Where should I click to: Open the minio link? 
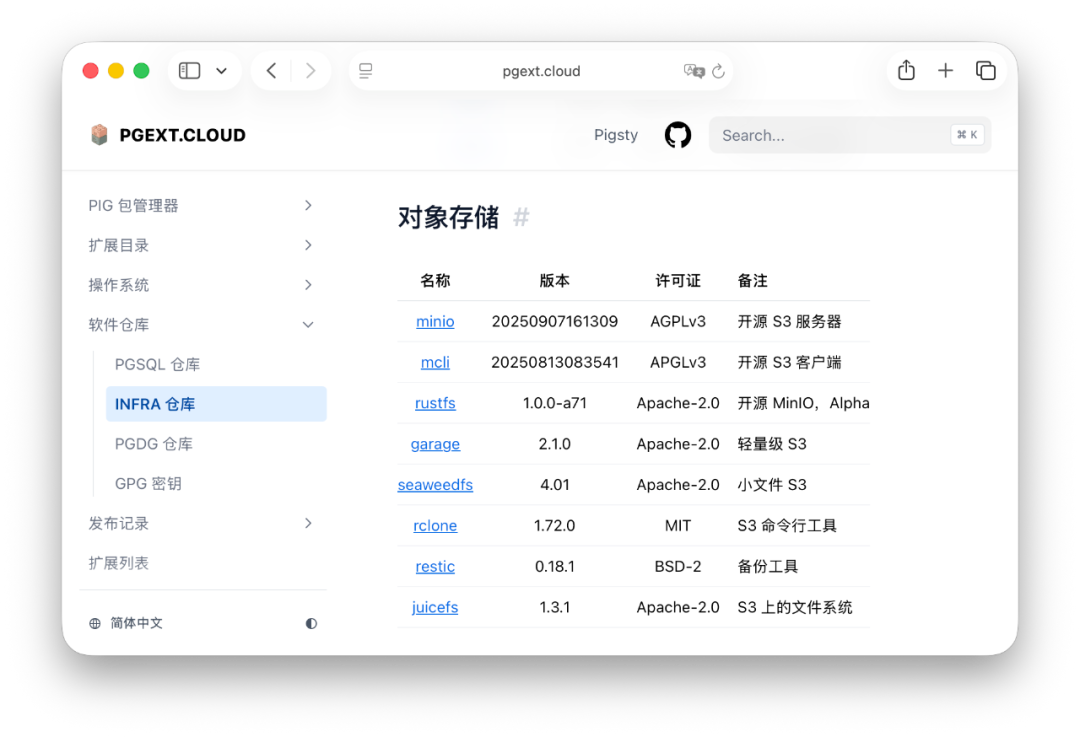[x=435, y=322]
